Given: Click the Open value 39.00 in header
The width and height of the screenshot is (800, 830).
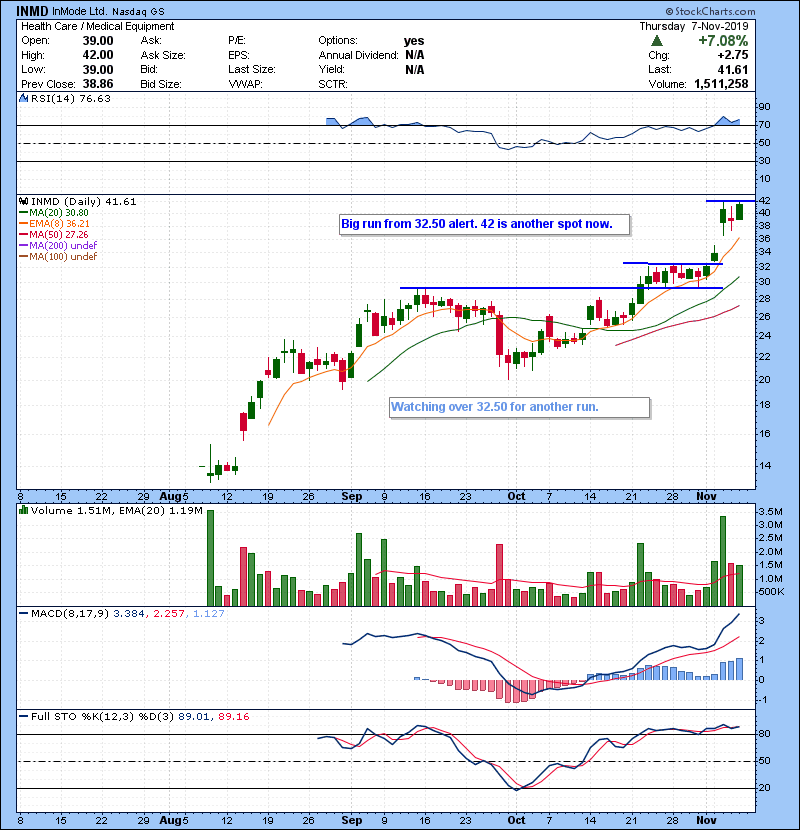Looking at the screenshot, I should click(x=98, y=41).
